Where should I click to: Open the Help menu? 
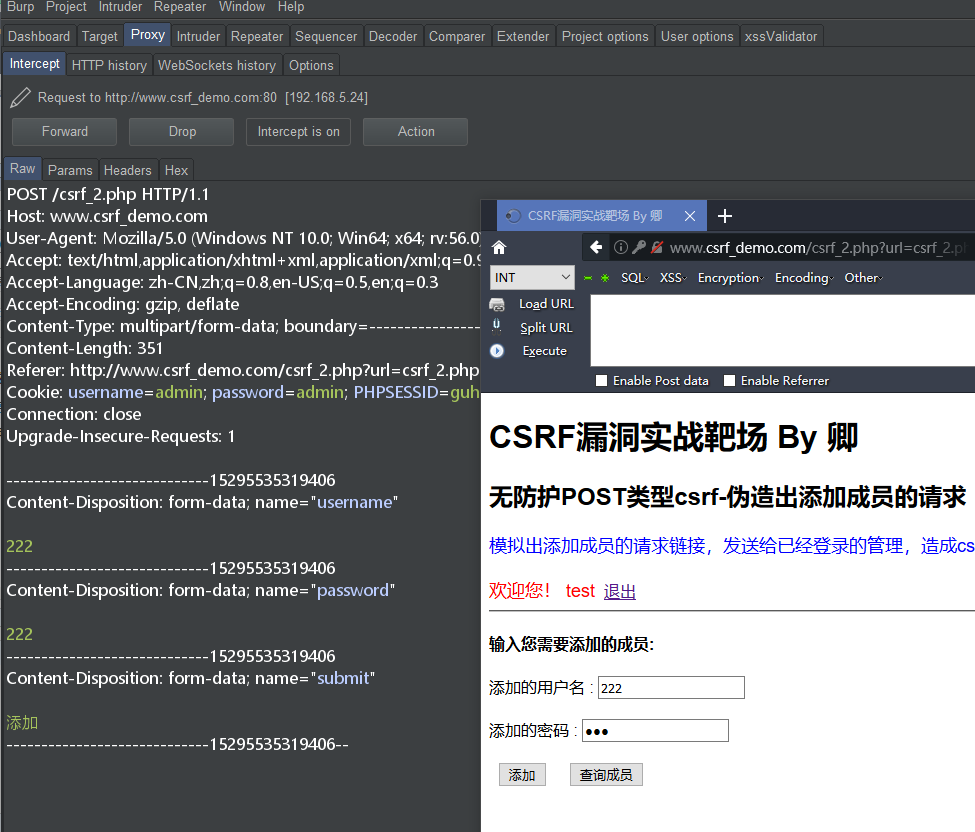(x=291, y=7)
